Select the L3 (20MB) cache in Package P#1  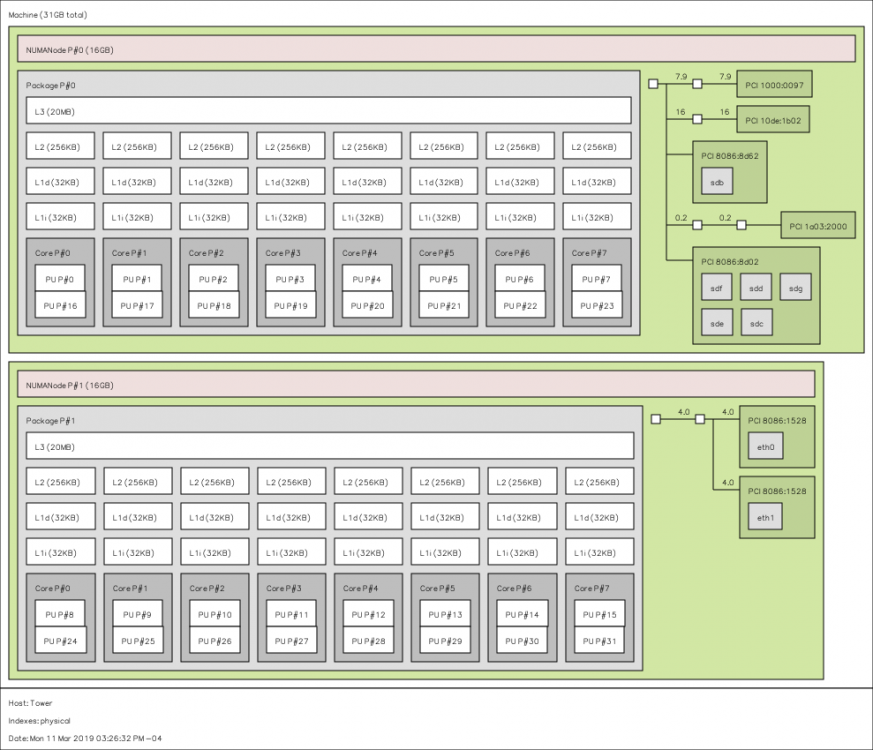[330, 445]
